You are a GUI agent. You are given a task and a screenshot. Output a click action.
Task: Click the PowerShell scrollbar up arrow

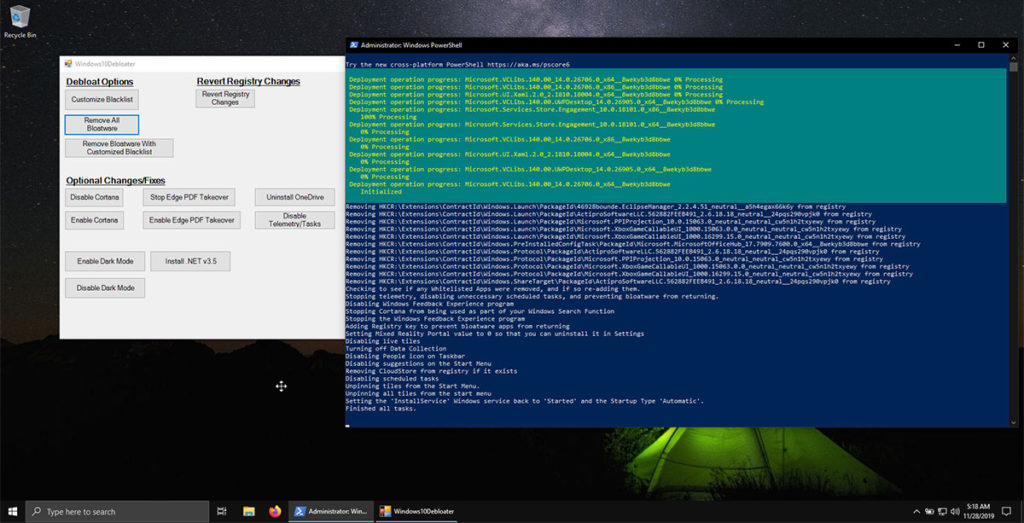1013,58
